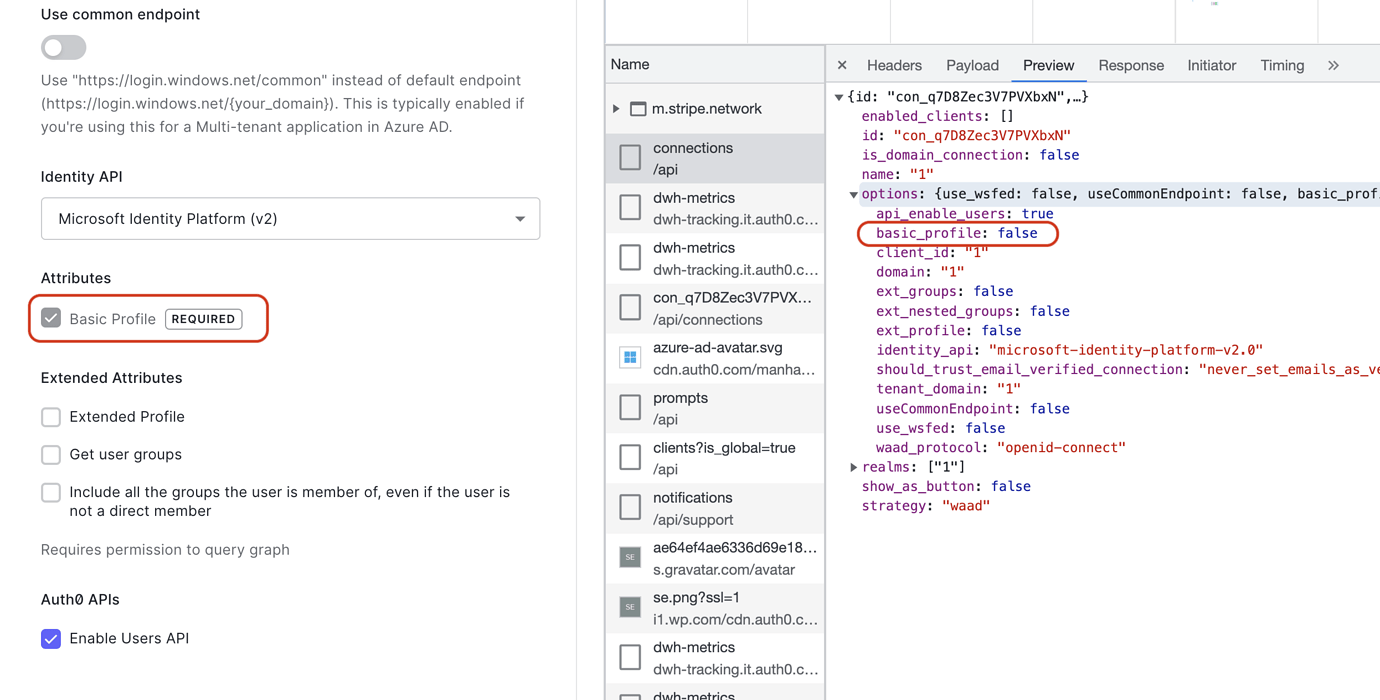Open the Identity API dropdown
The width and height of the screenshot is (1380, 700).
(290, 218)
